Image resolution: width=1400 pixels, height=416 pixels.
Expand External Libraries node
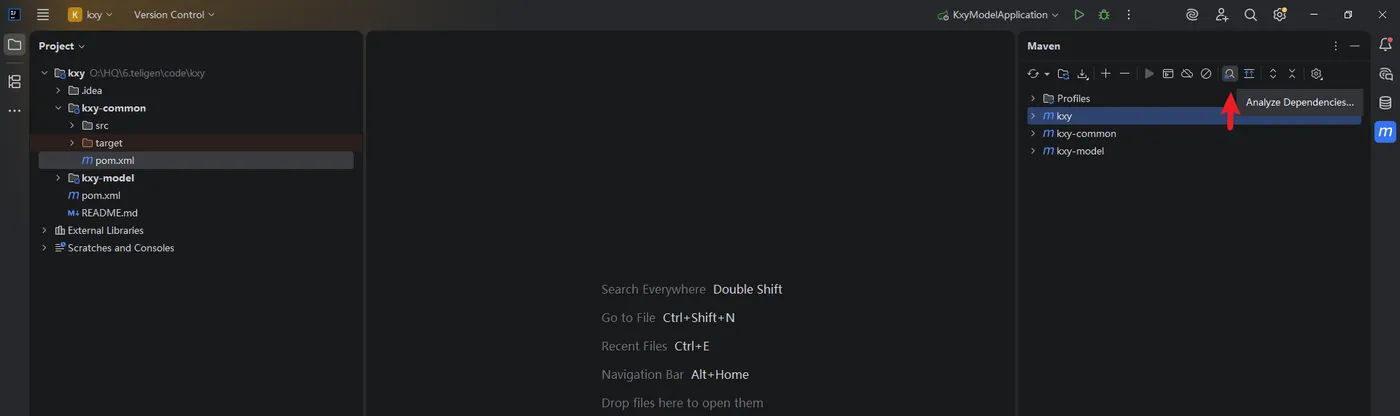coord(45,230)
